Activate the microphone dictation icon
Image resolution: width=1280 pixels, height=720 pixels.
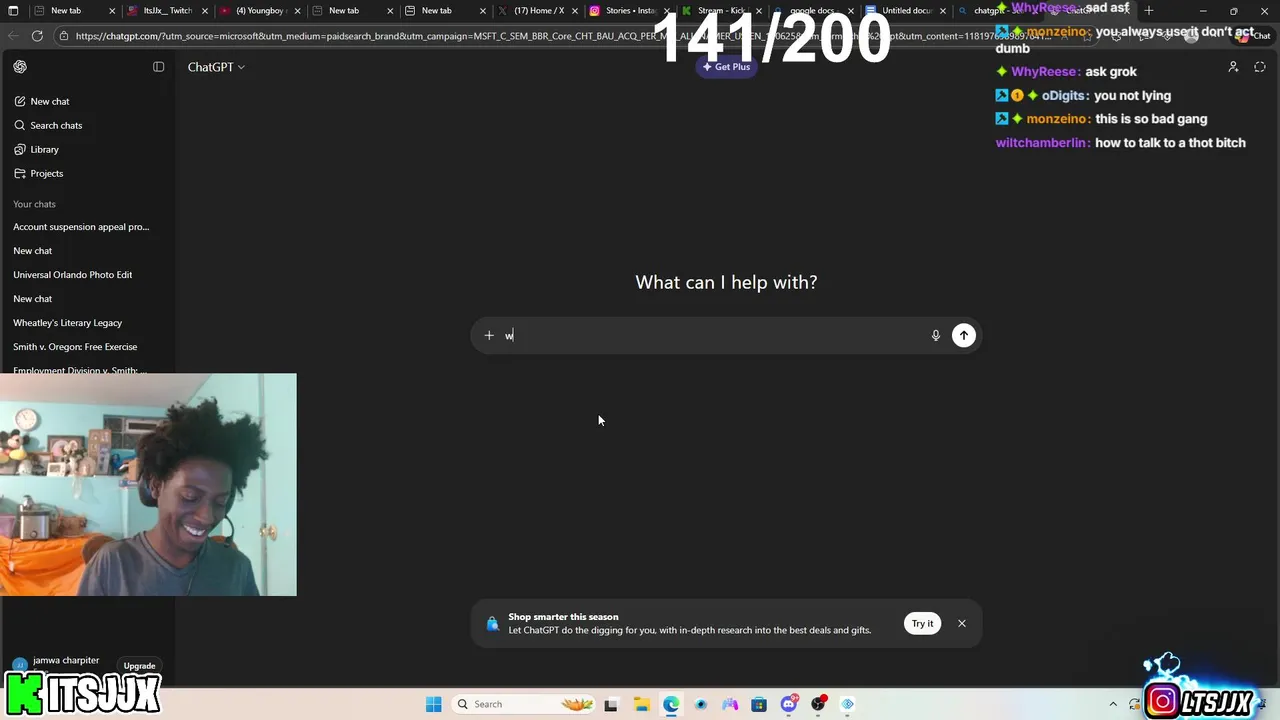tap(936, 336)
